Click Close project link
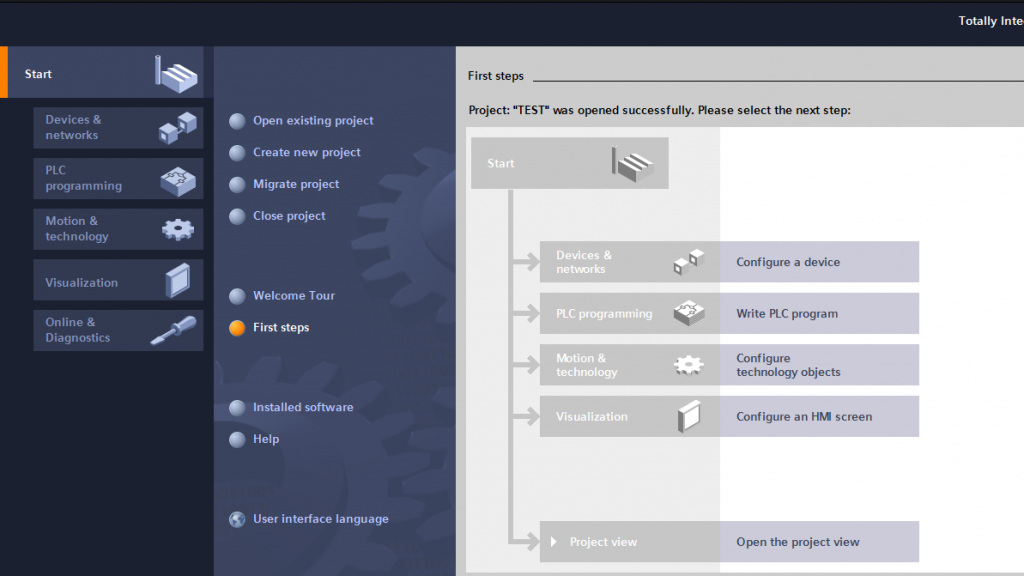This screenshot has height=576, width=1024. click(x=289, y=216)
